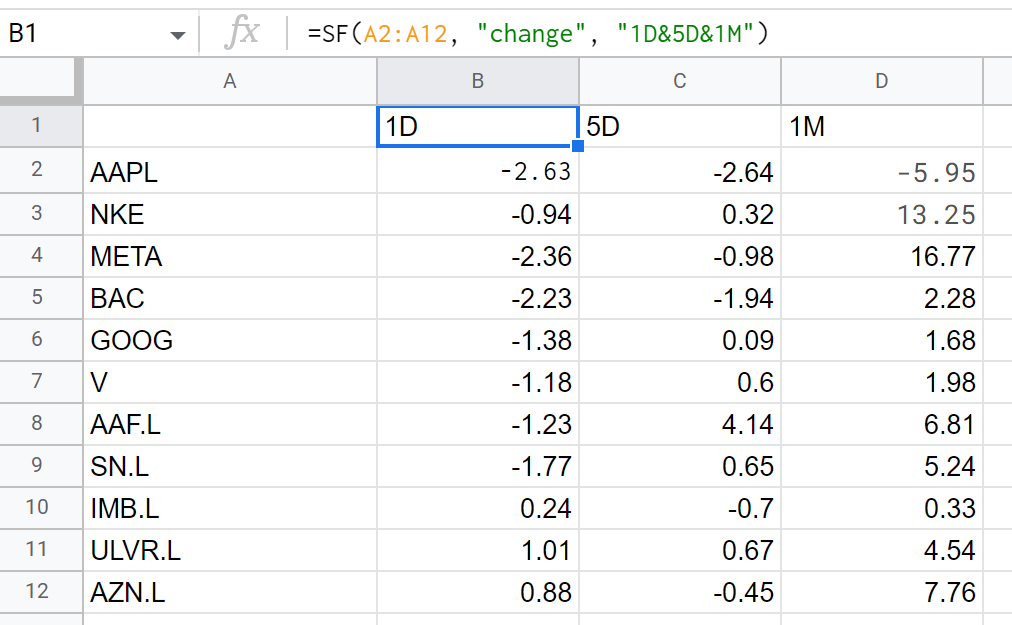
Task: Click the 16.77 value for META
Action: 882,256
